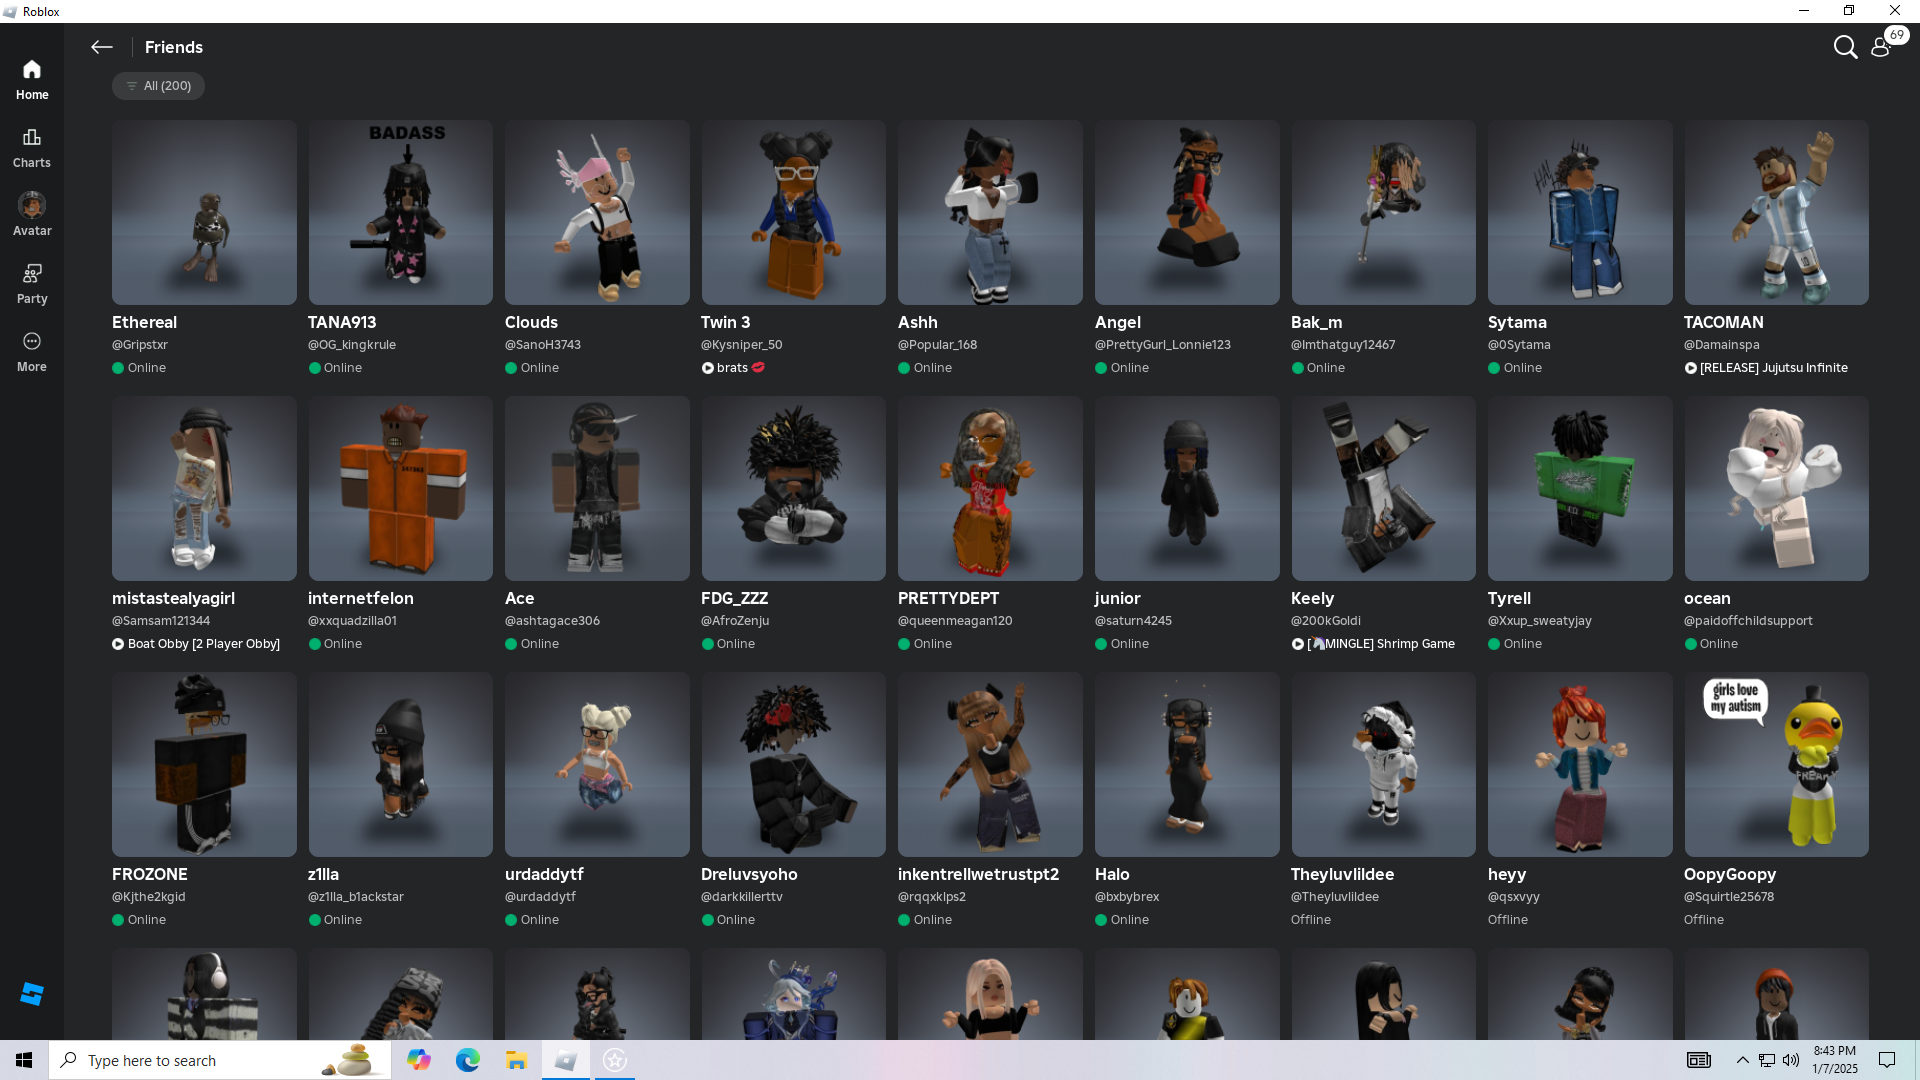The height and width of the screenshot is (1080, 1920).
Task: Show hidden system tray icons chevron
Action: [x=1742, y=1060]
